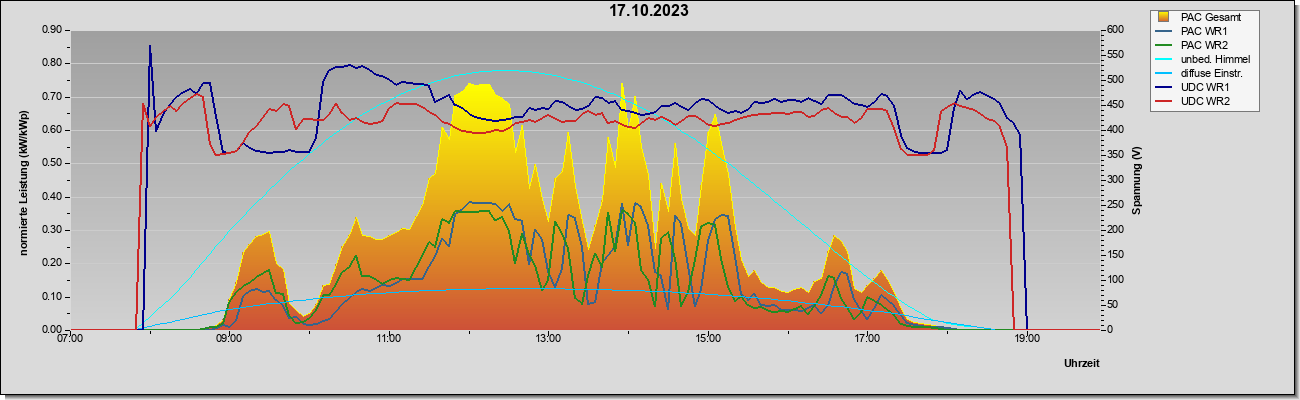Click the 17.10.2023 chart title
This screenshot has width=1300, height=400.
[x=650, y=11]
